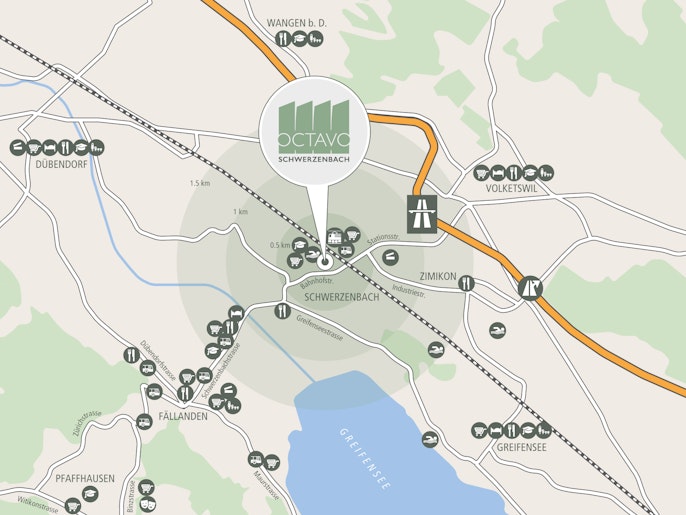
Task: Select the graduation cap icon at Pfaffhausen
Action: tap(90, 494)
